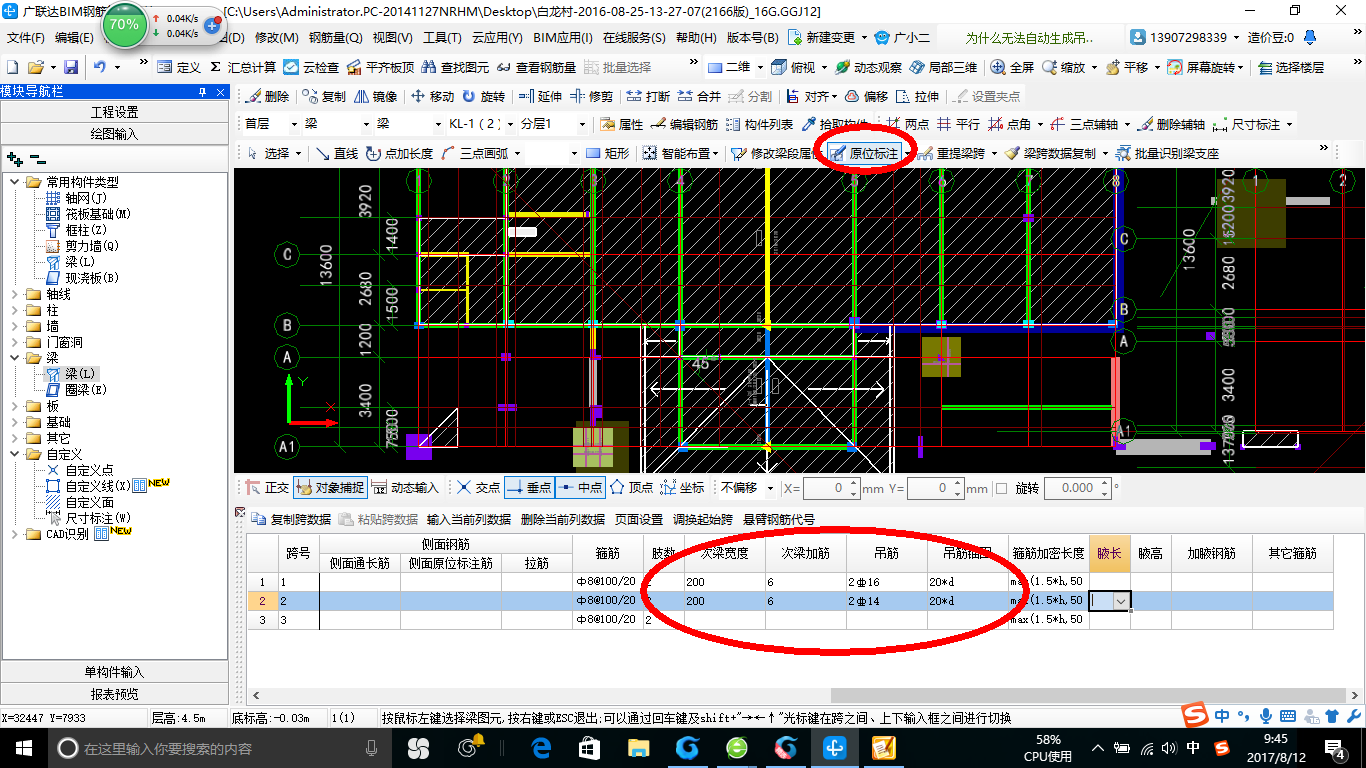This screenshot has height=768, width=1366.
Task: Collapse the 自定义 tree node
Action: tap(14, 454)
